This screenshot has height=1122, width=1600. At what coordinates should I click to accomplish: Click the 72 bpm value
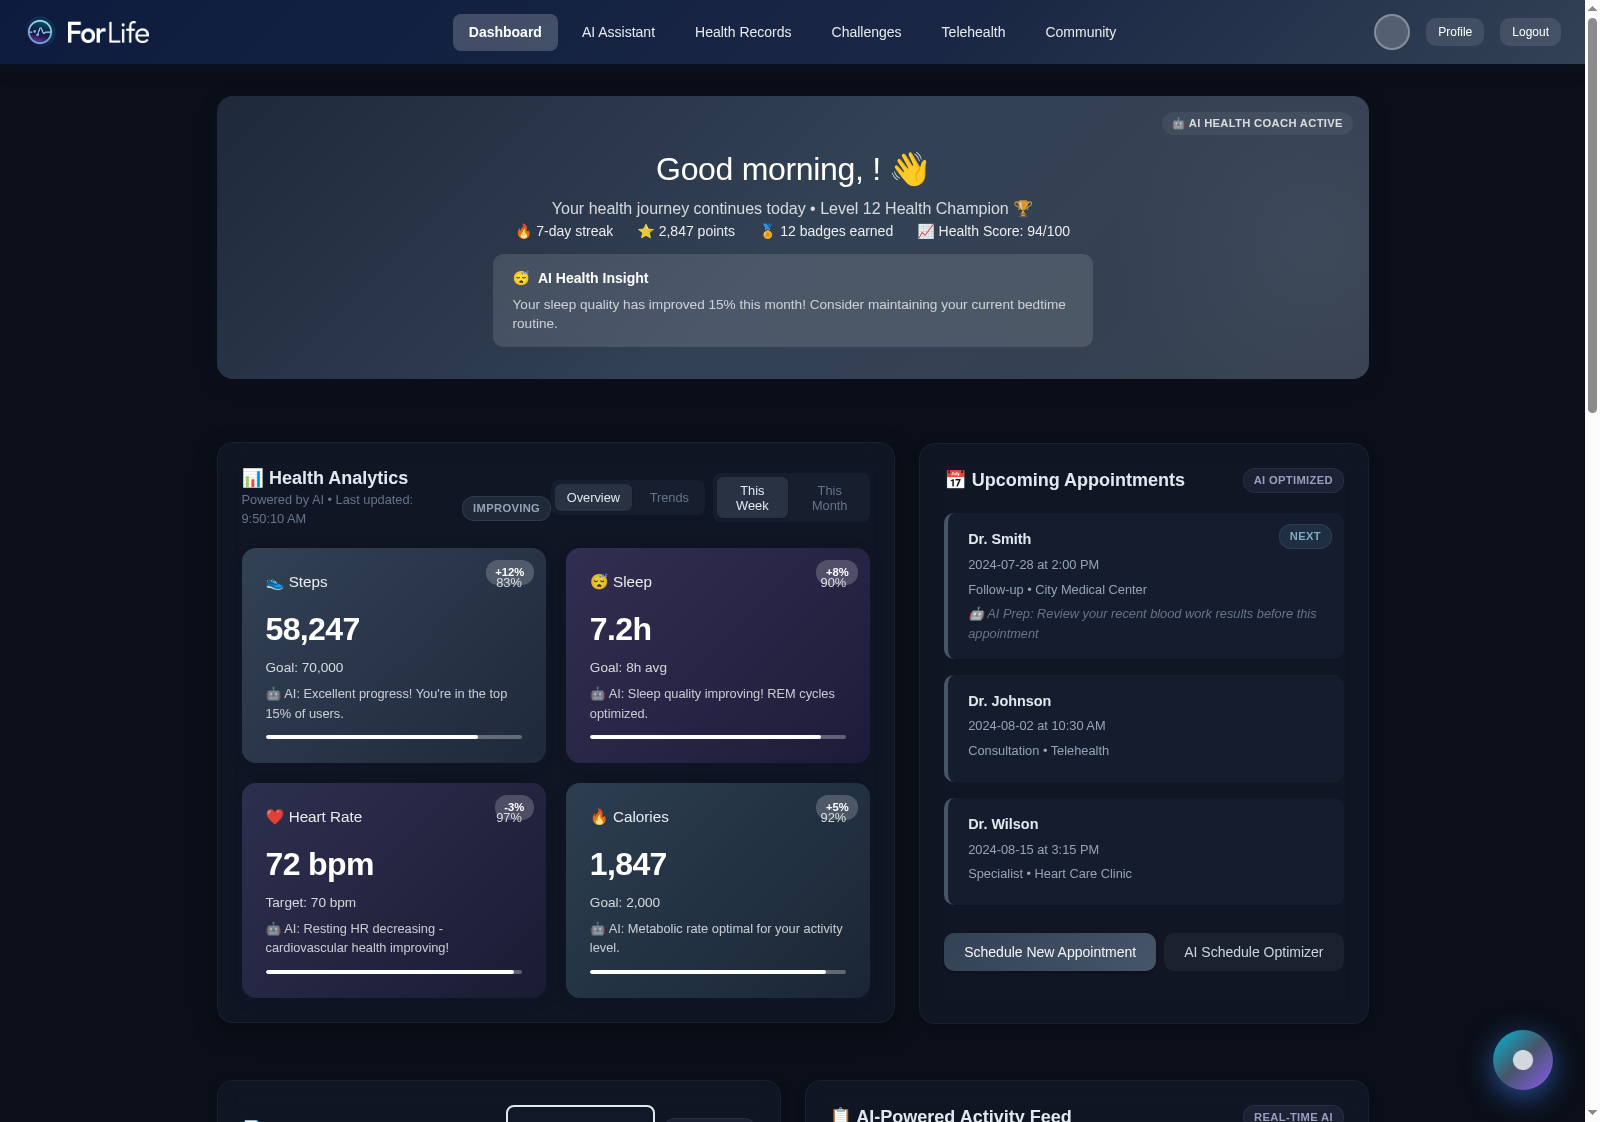point(319,864)
